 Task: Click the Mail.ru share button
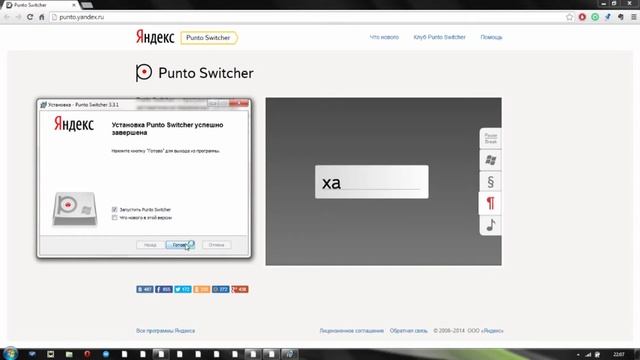click(220, 289)
